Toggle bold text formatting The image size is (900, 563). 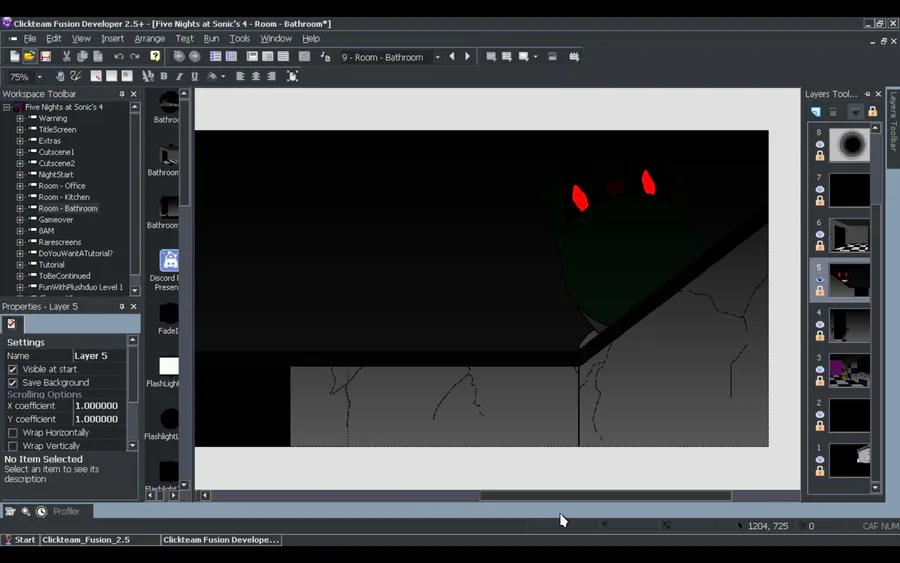coord(164,76)
